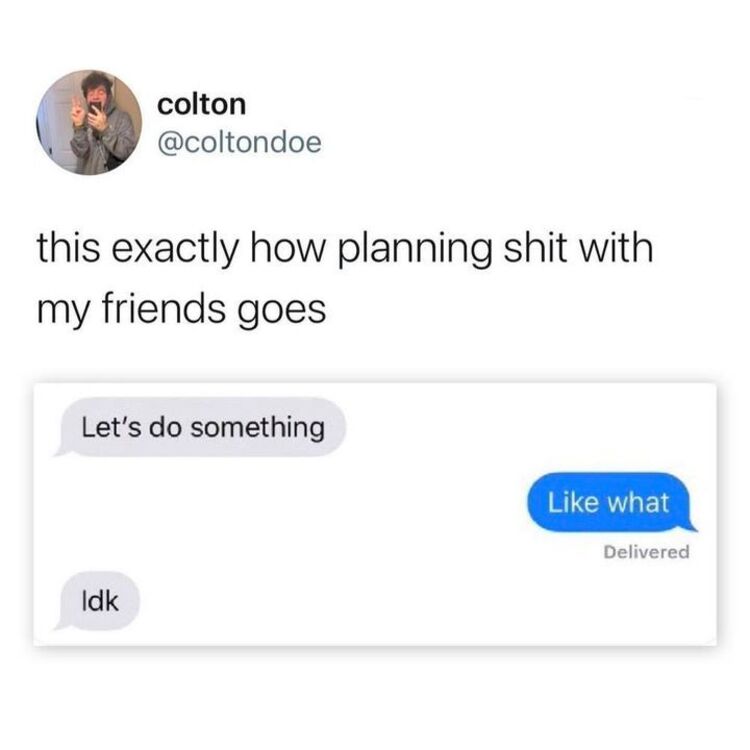Click the 'Delivered' status label

coord(646,552)
